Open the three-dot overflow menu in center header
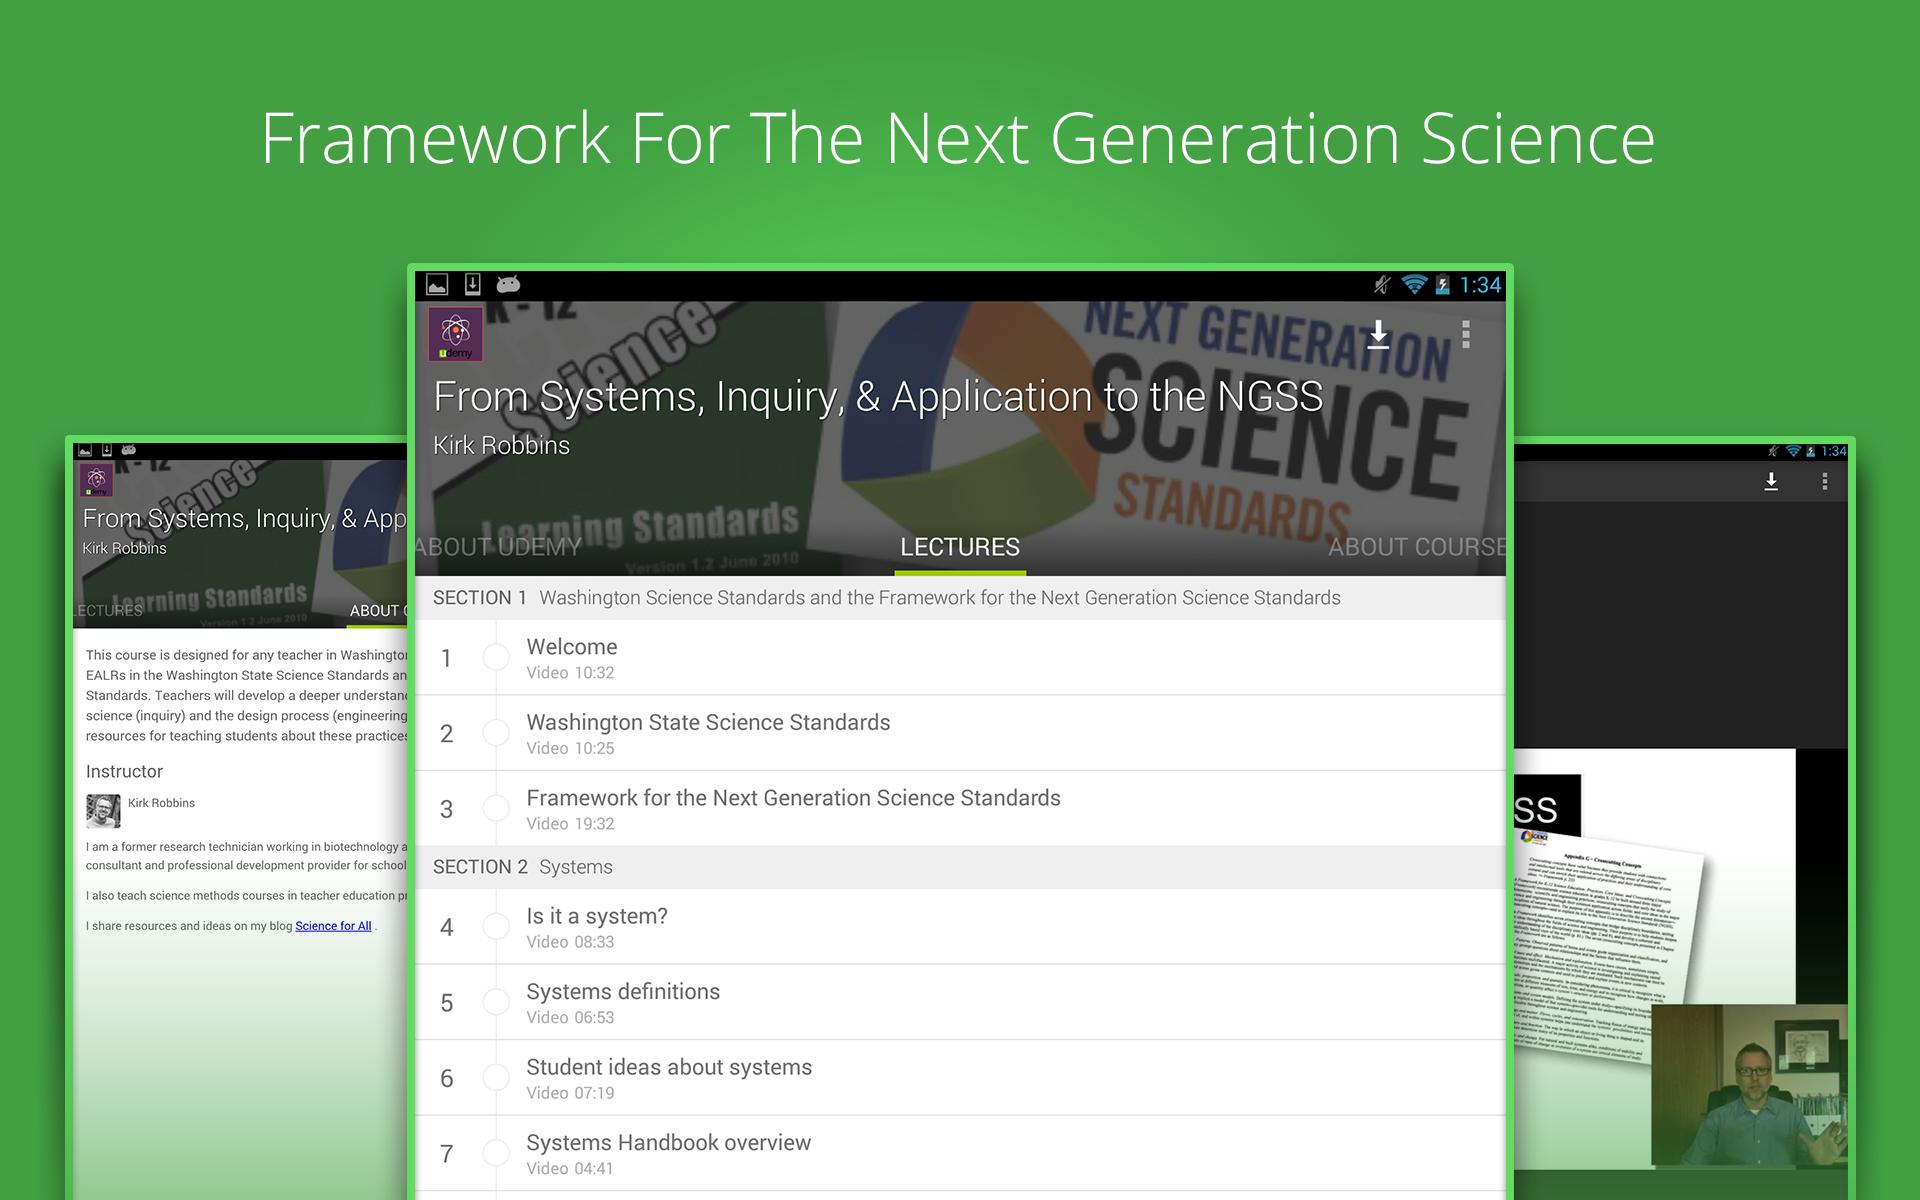 pos(1465,334)
